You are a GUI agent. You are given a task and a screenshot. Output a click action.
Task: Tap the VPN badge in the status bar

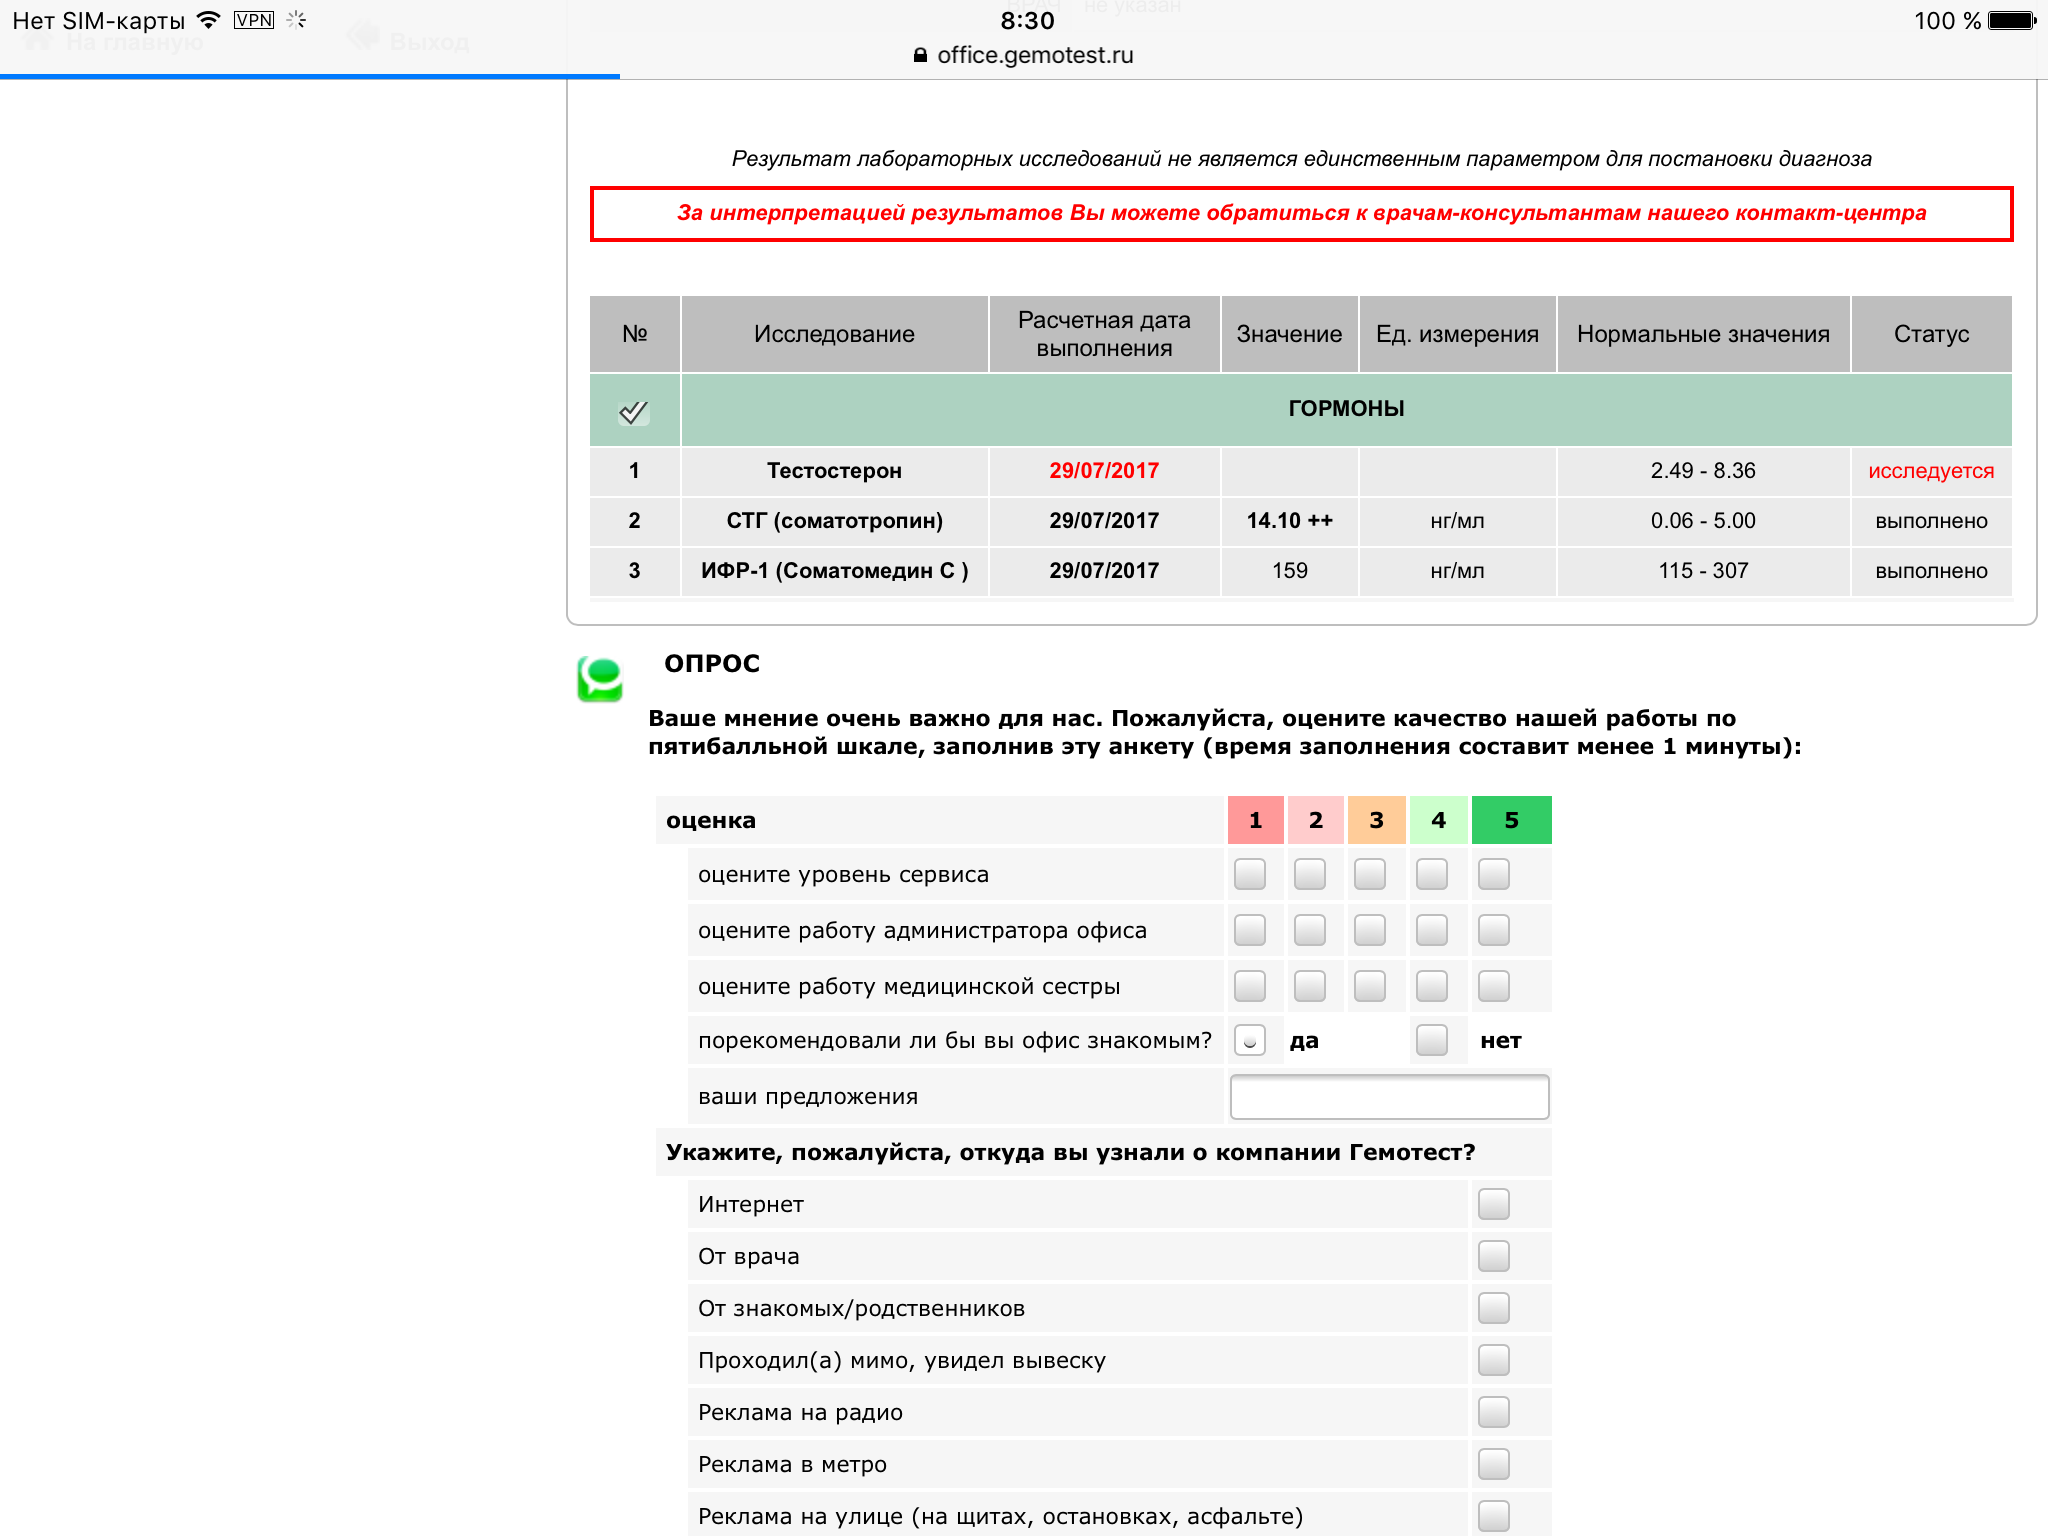click(253, 19)
